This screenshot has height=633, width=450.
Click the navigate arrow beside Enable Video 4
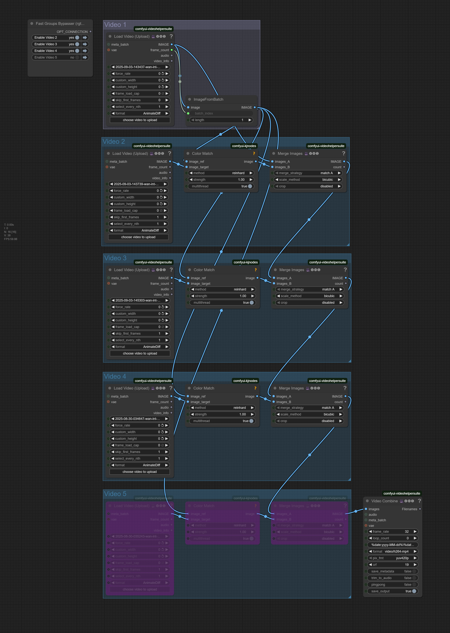coord(85,51)
